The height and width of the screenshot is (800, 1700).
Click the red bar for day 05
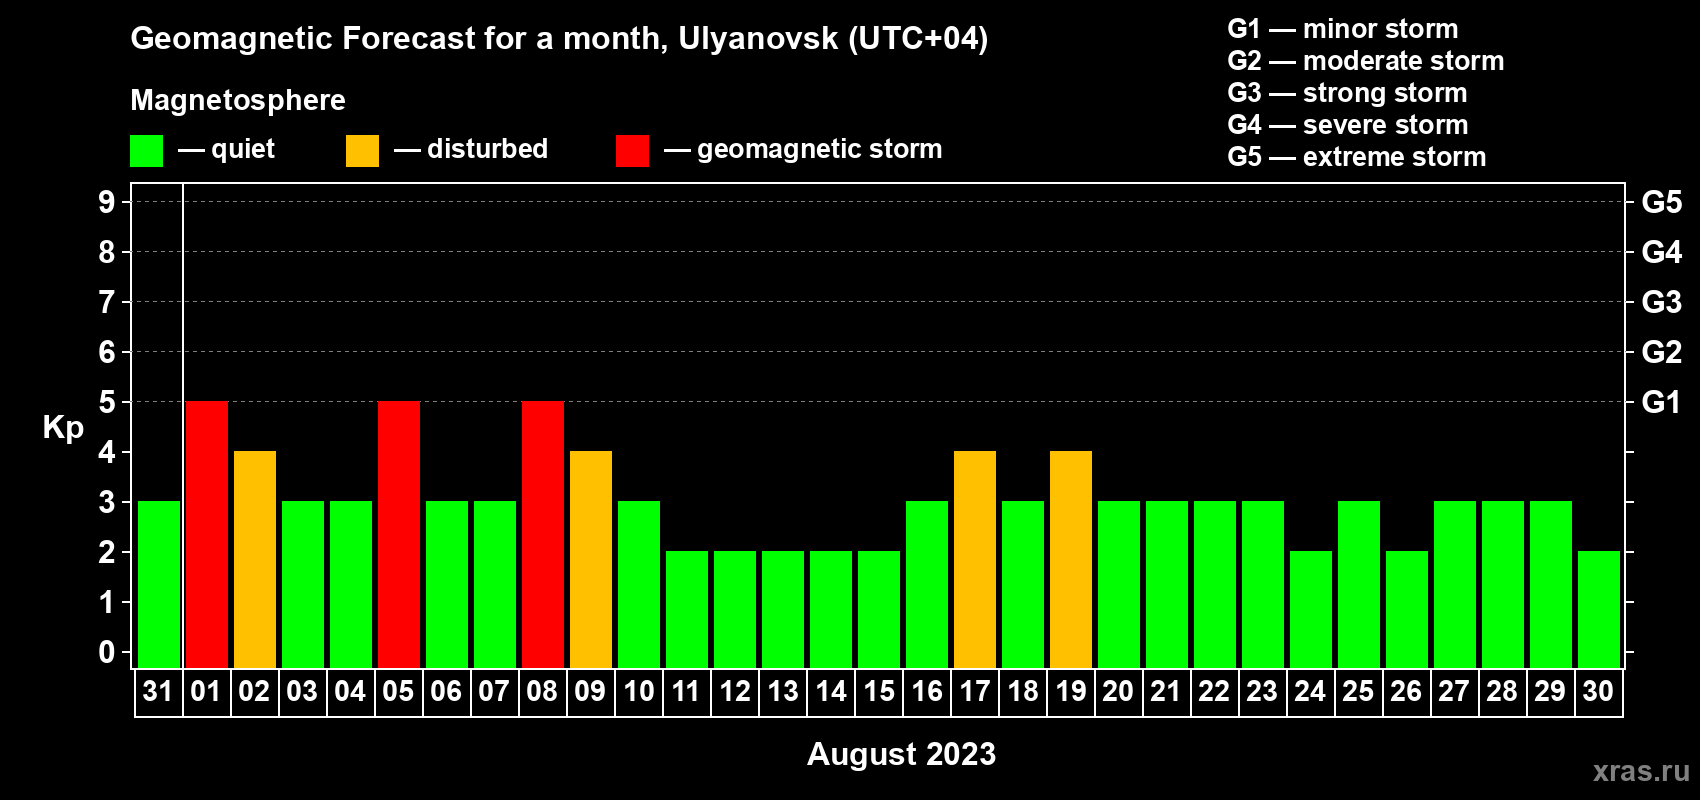click(x=399, y=534)
